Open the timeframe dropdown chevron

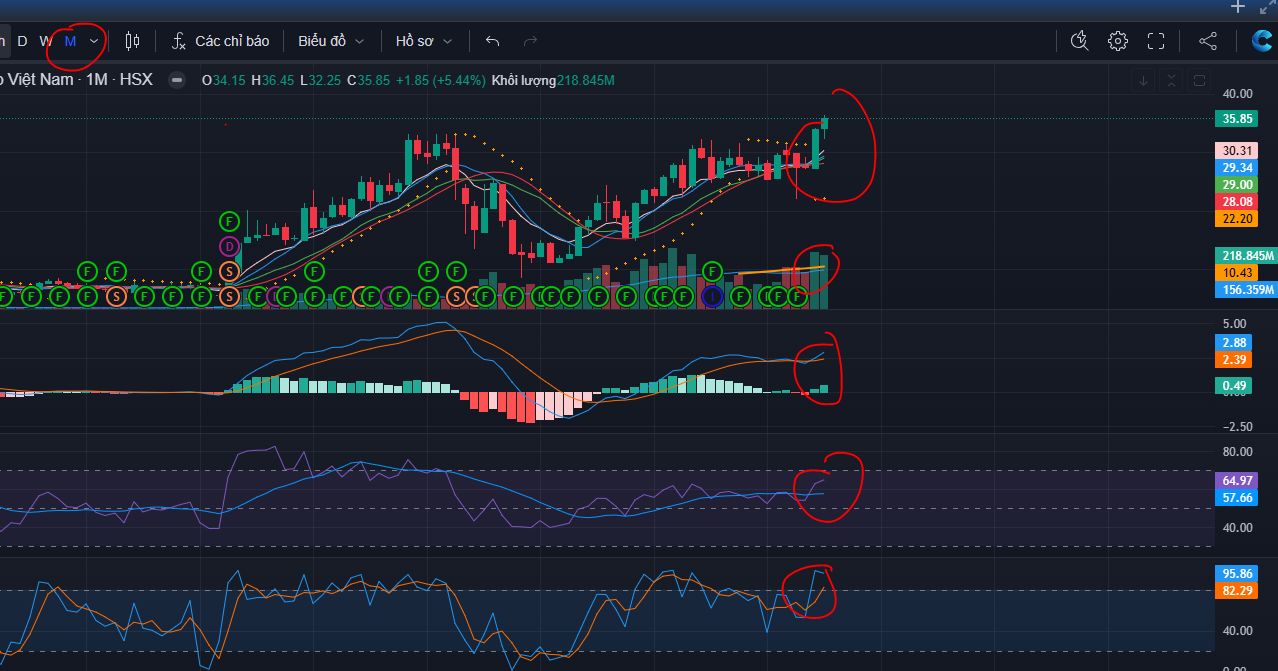click(94, 41)
